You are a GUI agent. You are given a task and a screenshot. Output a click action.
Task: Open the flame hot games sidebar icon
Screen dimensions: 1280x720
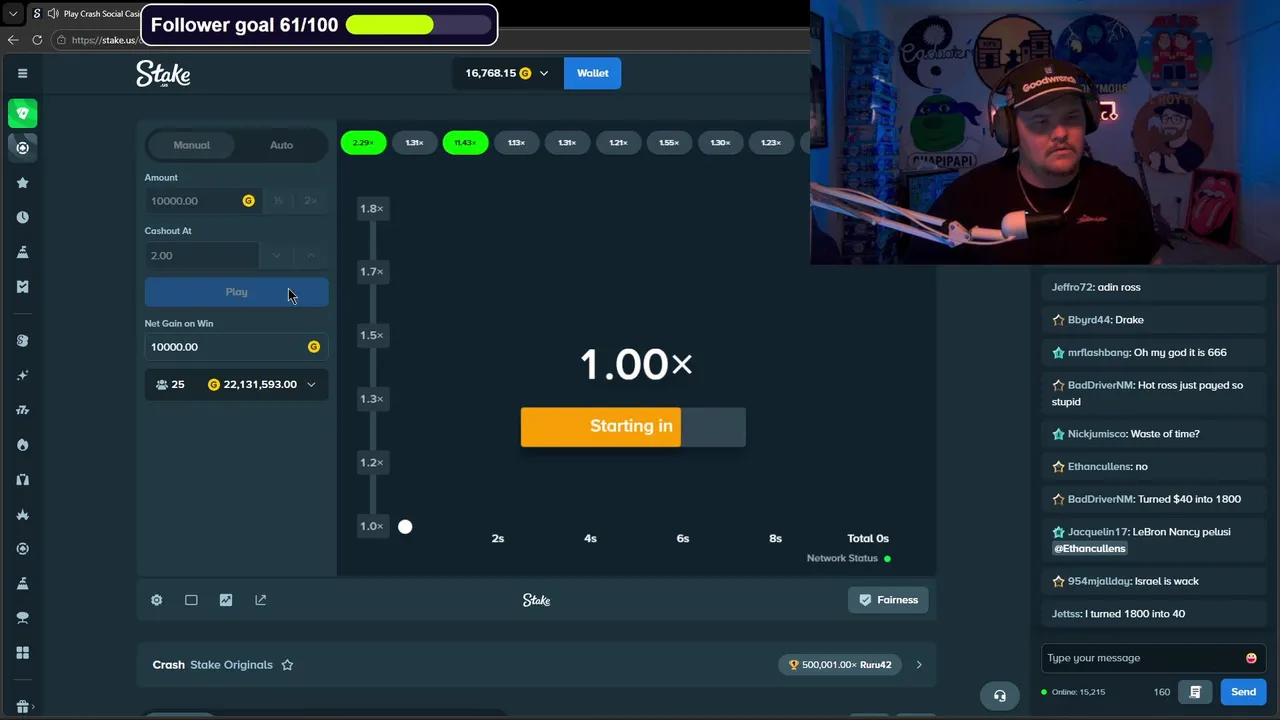[22, 445]
